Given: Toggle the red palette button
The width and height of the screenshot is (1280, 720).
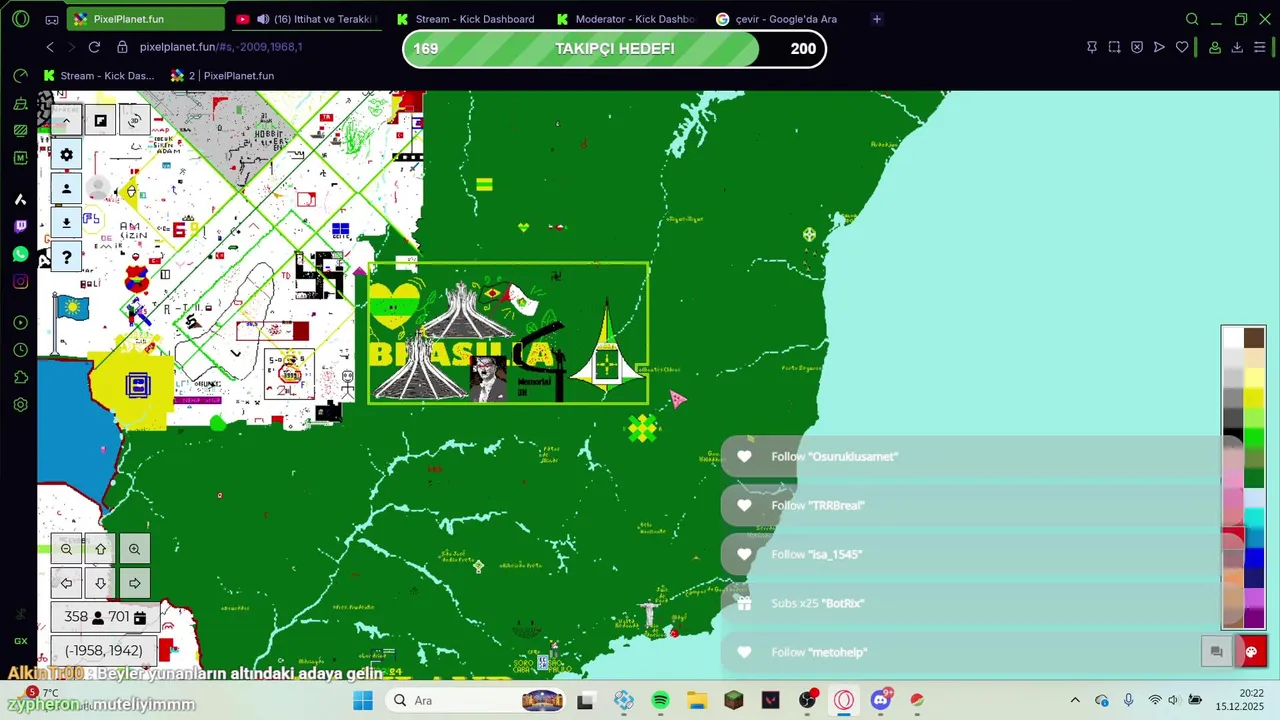Looking at the screenshot, I should pyautogui.click(x=1251, y=651).
